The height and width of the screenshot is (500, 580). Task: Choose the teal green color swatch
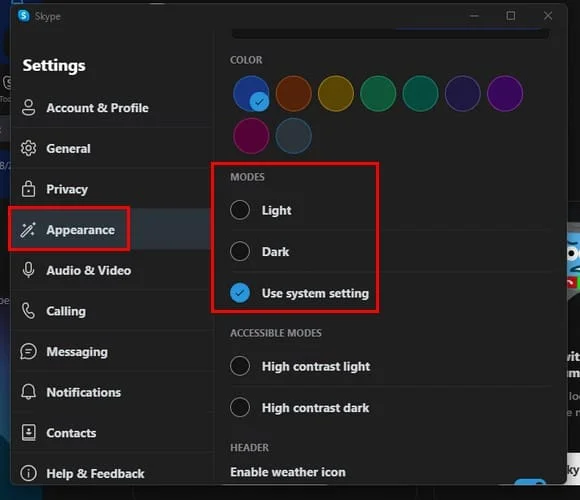pos(421,94)
